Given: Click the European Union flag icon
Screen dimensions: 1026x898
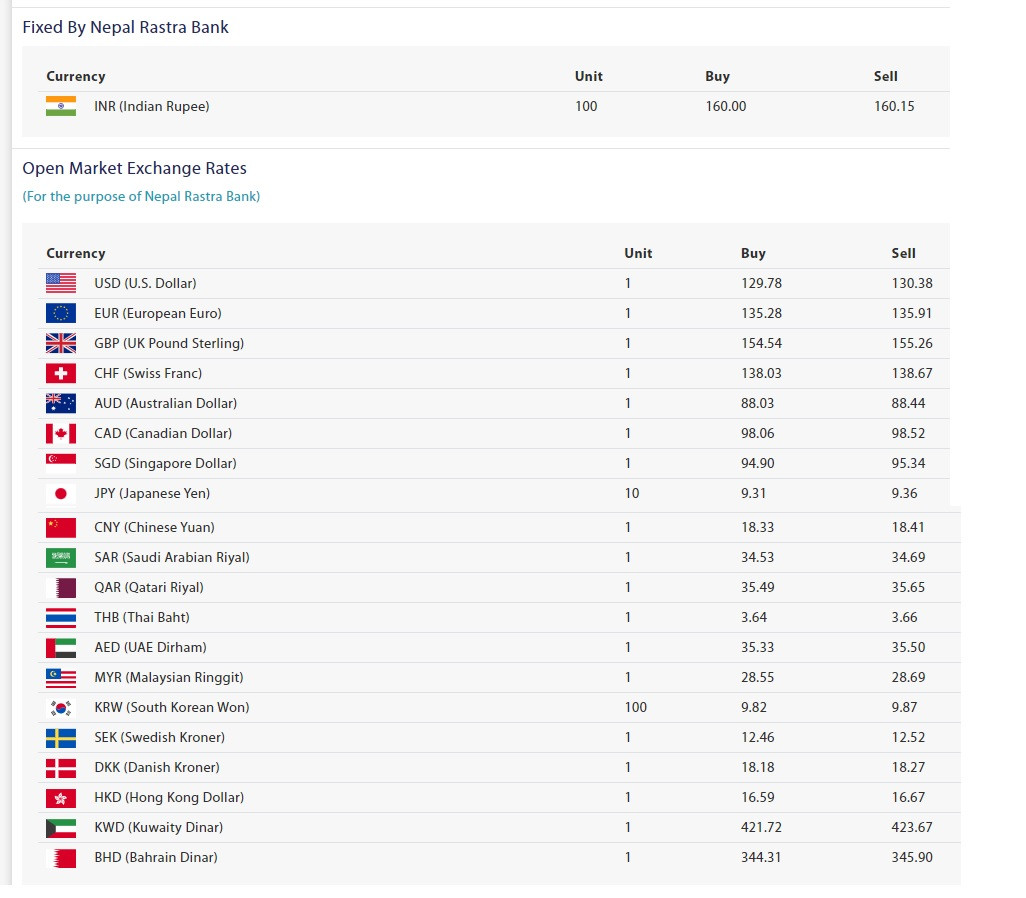Looking at the screenshot, I should click(x=61, y=314).
